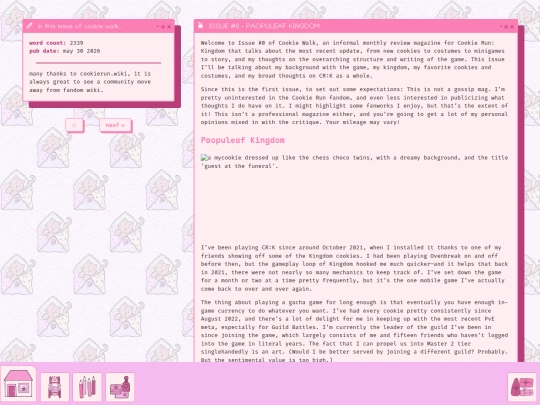Click the 'word count:' label

(48, 43)
